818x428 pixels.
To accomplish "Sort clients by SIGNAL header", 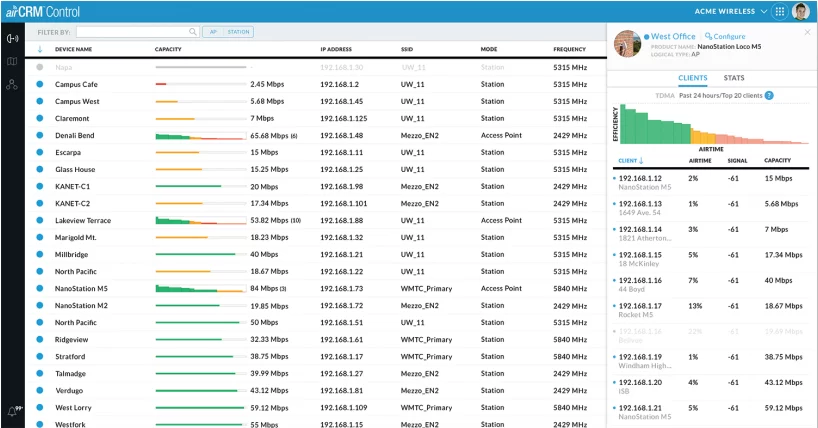I will [x=737, y=161].
